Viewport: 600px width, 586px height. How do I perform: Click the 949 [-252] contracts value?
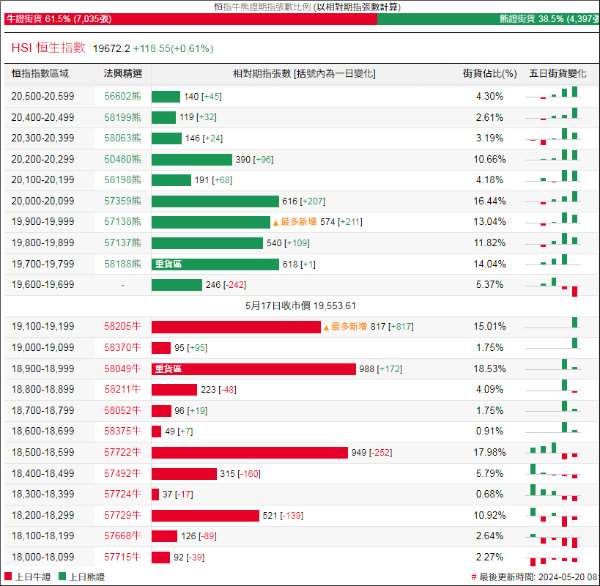(372, 453)
